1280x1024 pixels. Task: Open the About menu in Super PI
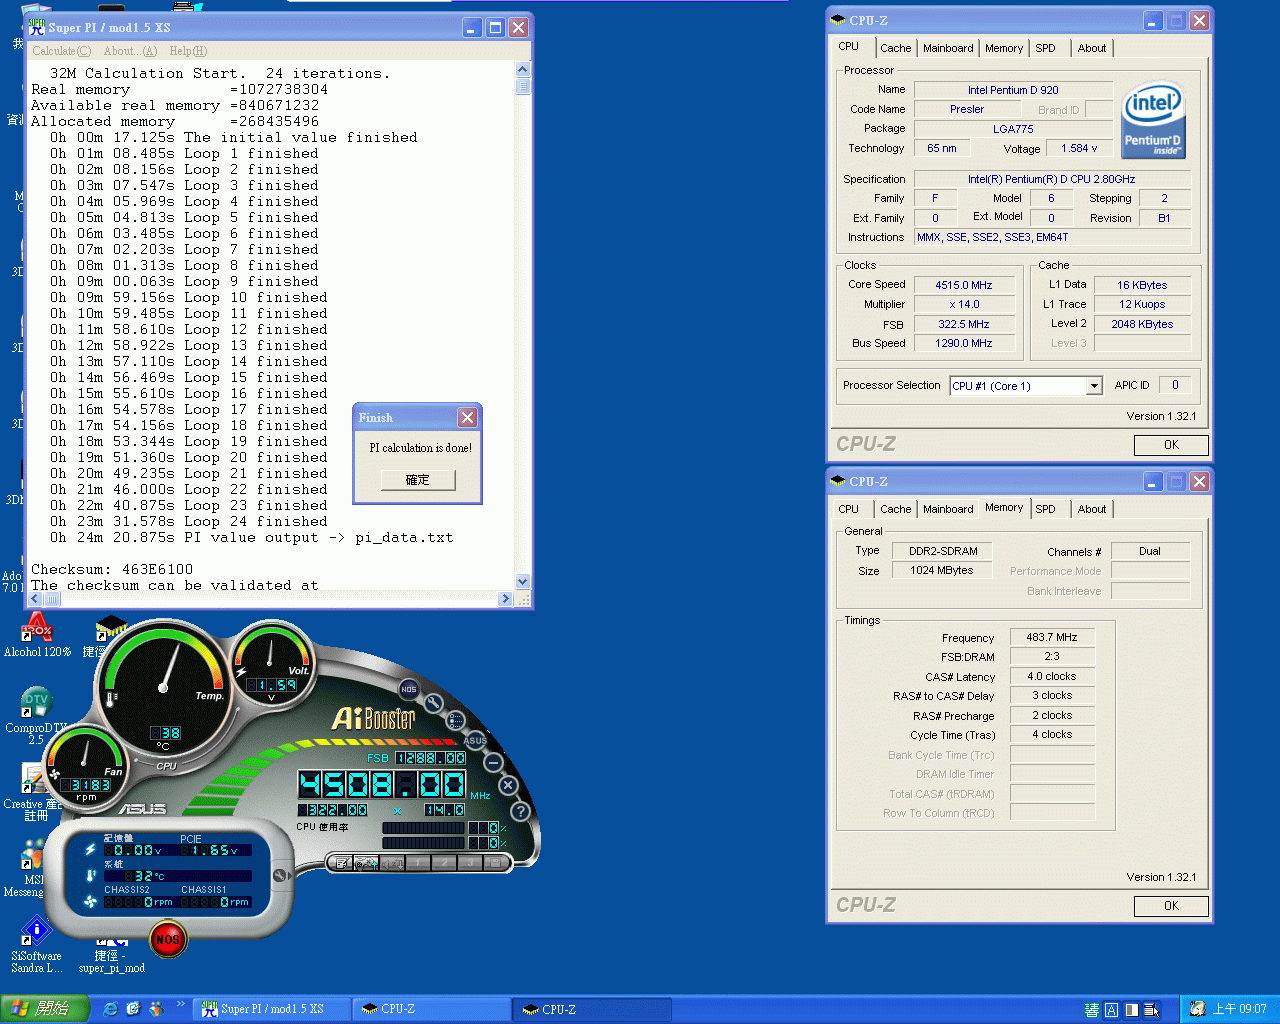(x=130, y=51)
